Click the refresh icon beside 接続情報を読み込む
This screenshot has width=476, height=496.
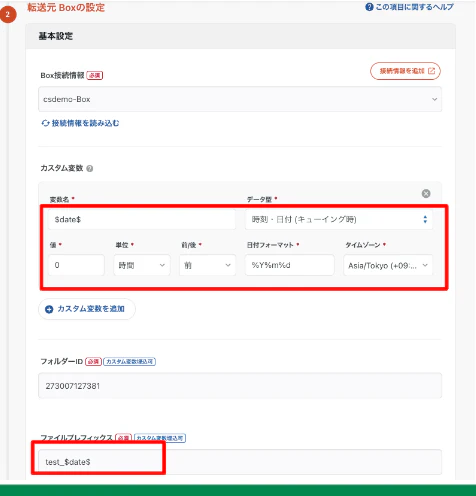(x=45, y=123)
